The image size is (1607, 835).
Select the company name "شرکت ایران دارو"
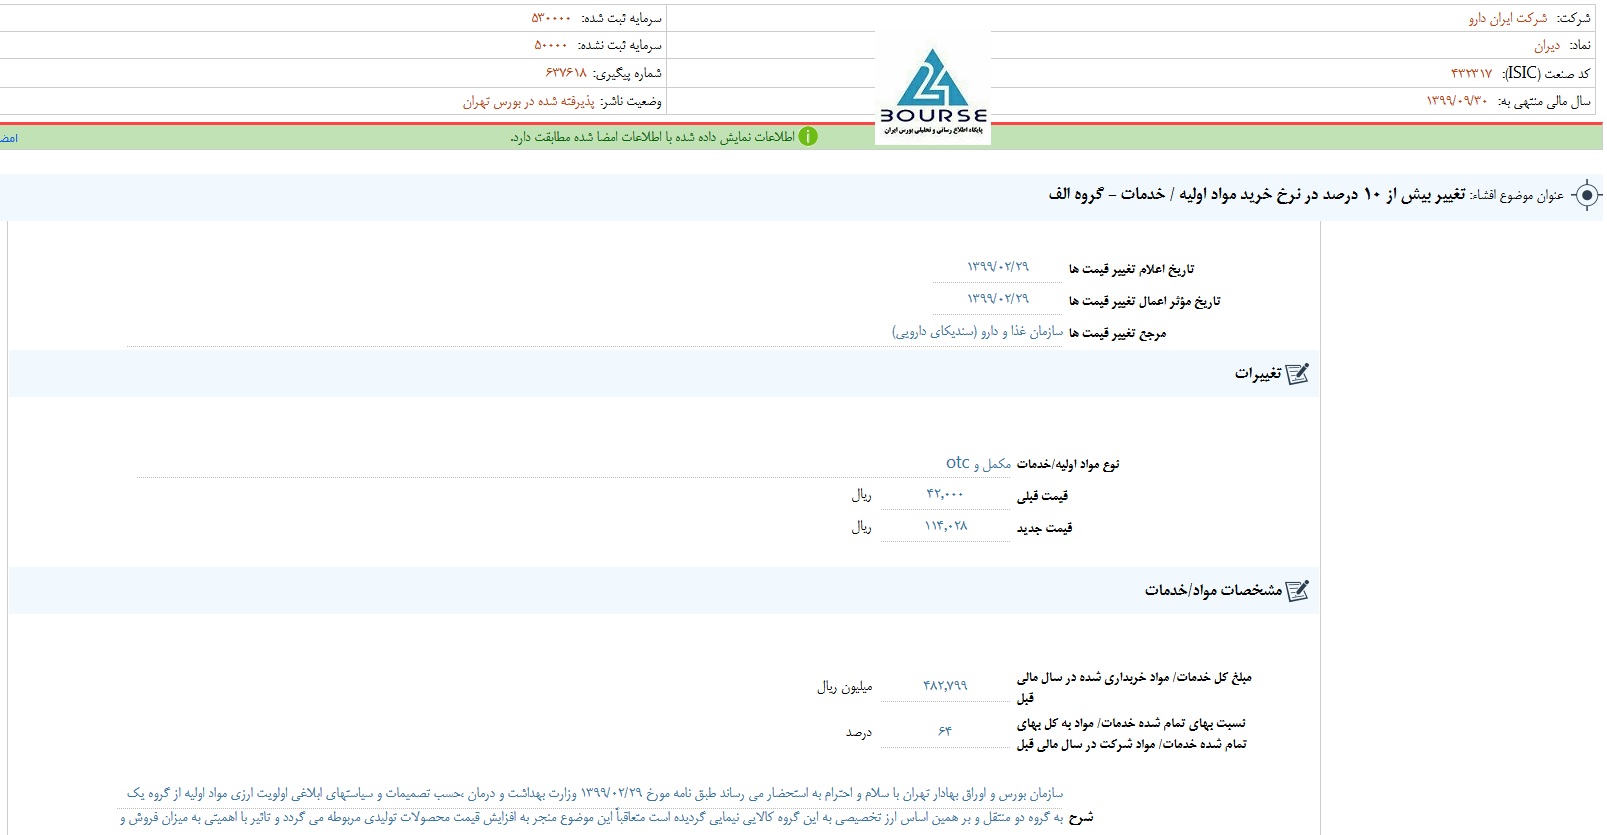pyautogui.click(x=1507, y=18)
